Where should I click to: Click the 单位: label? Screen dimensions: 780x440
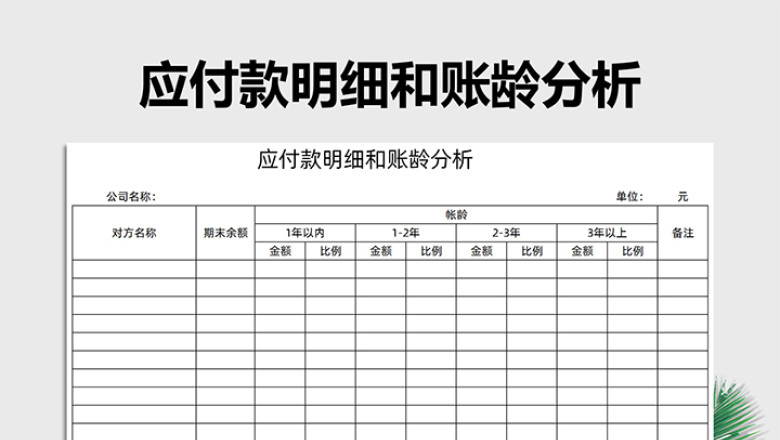629,197
